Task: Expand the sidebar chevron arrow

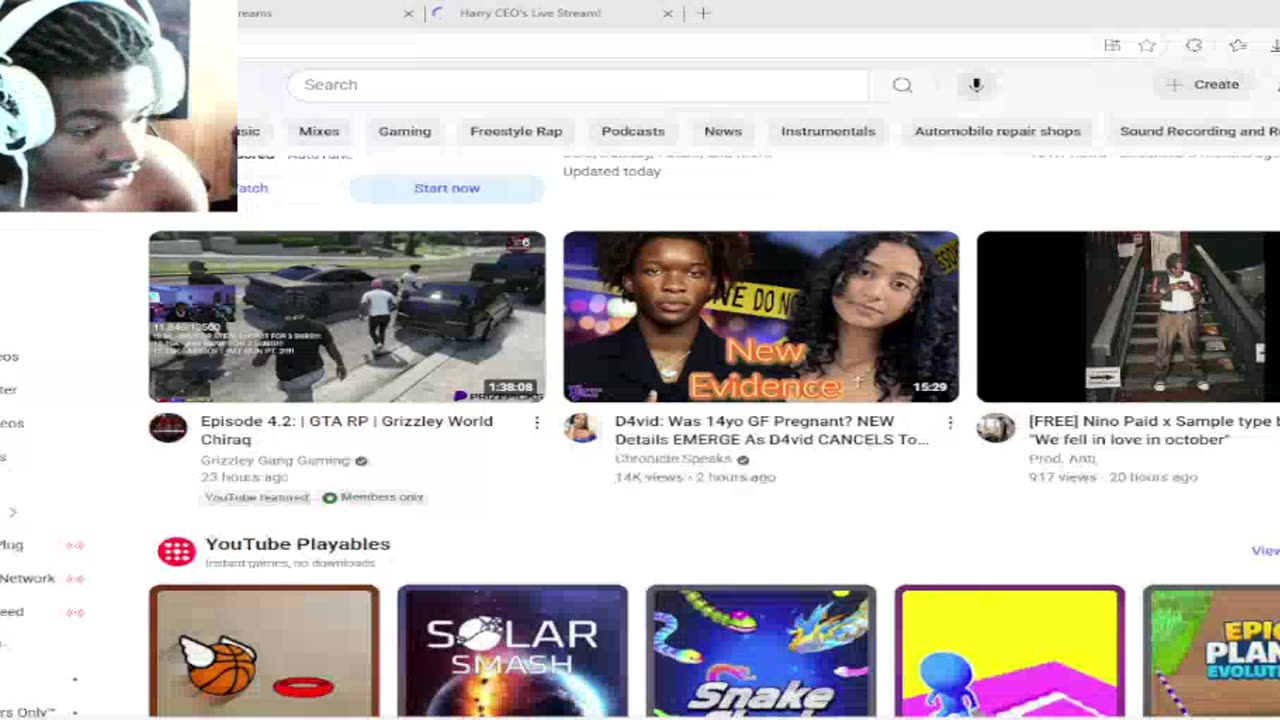Action: pyautogui.click(x=12, y=512)
